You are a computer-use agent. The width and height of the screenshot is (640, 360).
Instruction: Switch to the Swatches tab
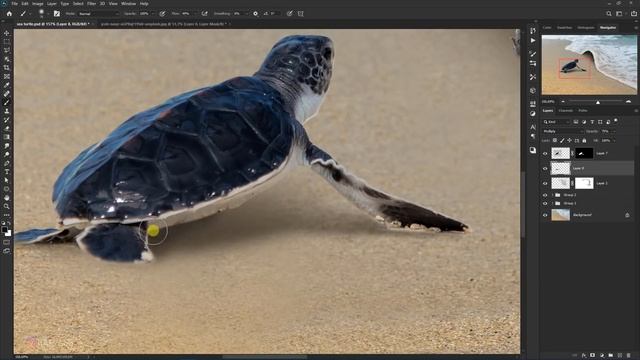click(x=564, y=27)
